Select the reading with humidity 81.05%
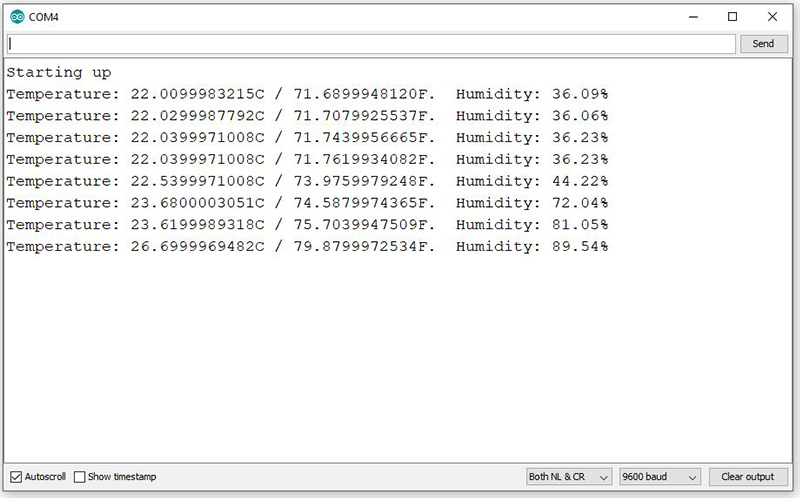Image resolution: width=800 pixels, height=498 pixels. click(x=307, y=225)
